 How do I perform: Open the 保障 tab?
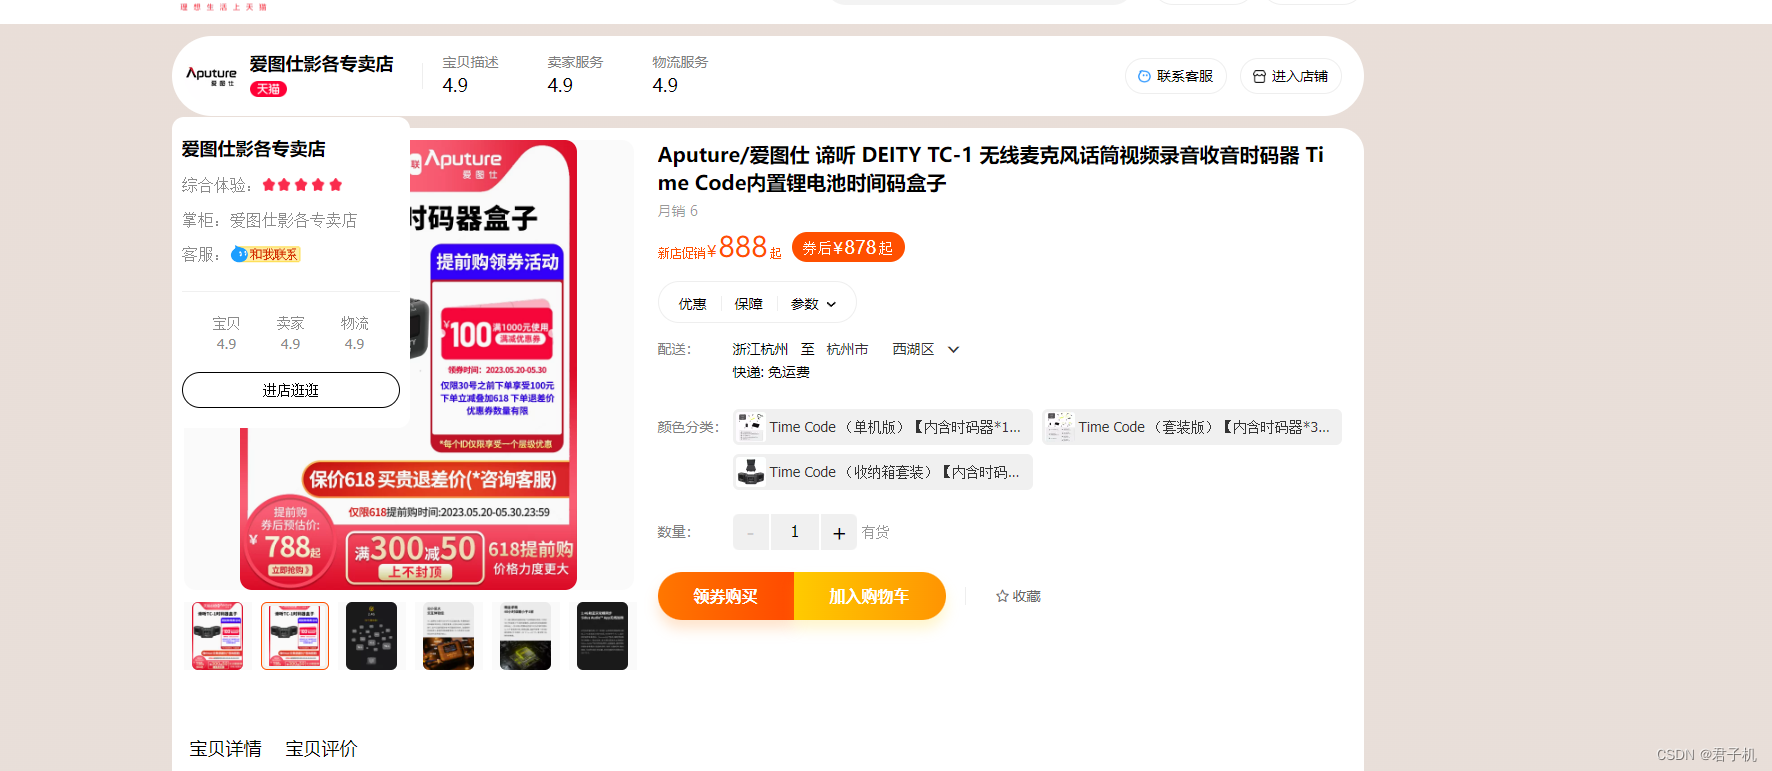coord(748,304)
